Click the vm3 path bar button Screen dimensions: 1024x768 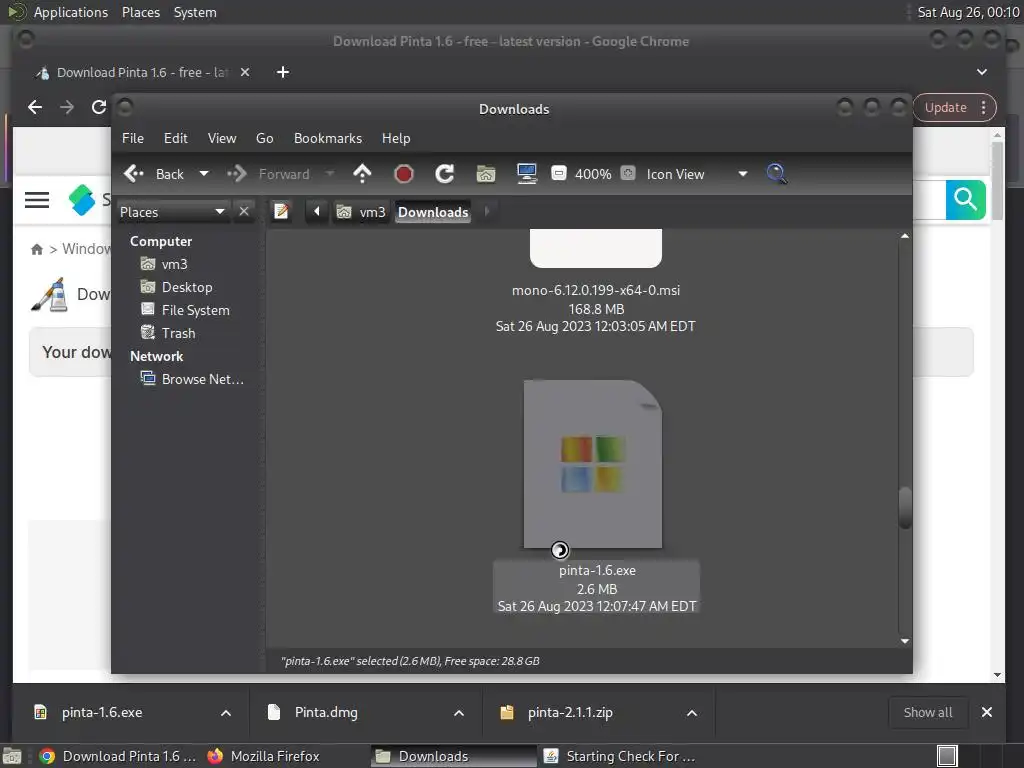[x=360, y=212]
